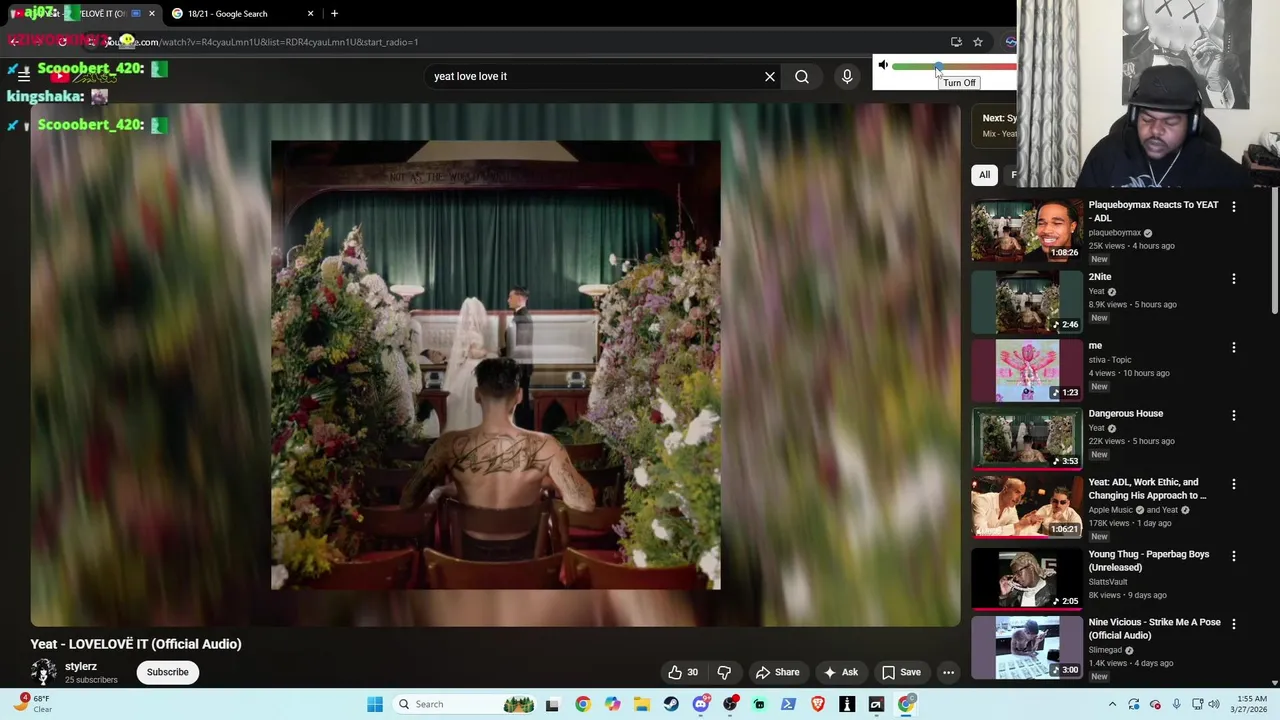Screen dimensions: 1280x720
Task: Open a new browser tab
Action: pyautogui.click(x=334, y=14)
